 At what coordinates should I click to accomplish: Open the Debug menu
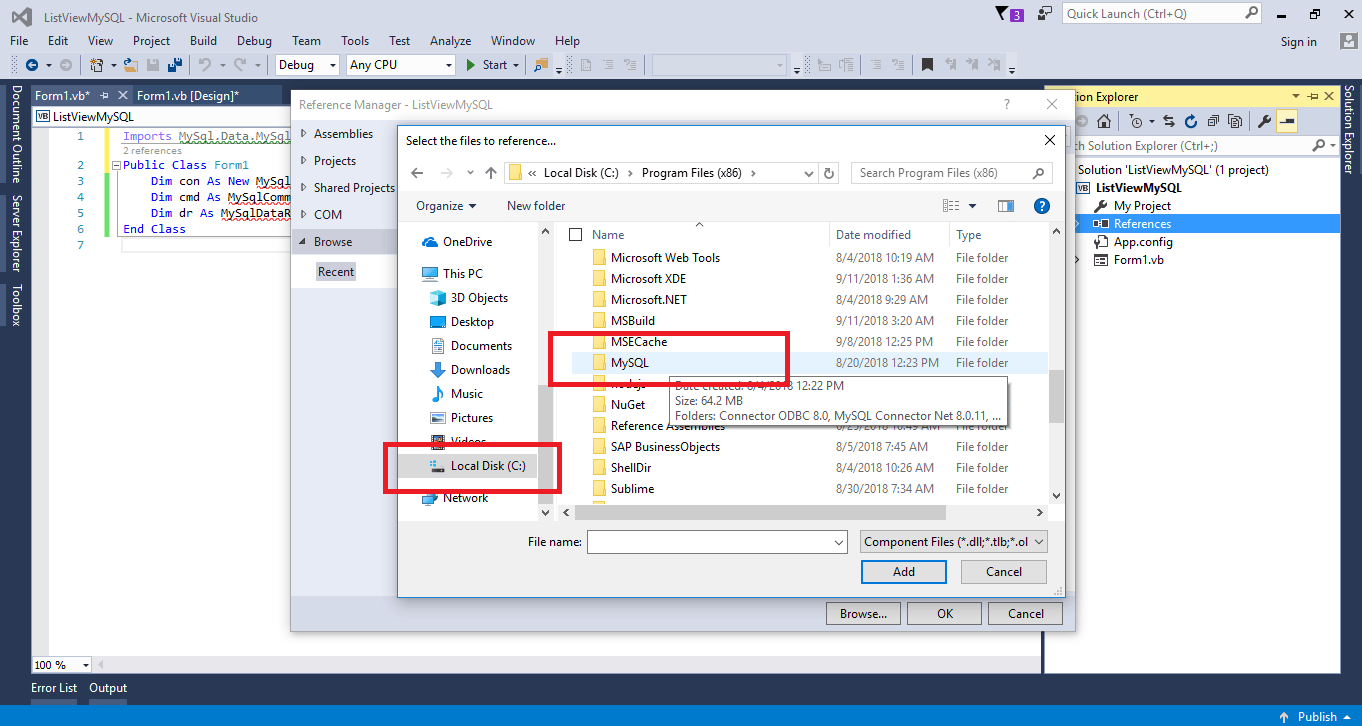tap(254, 41)
